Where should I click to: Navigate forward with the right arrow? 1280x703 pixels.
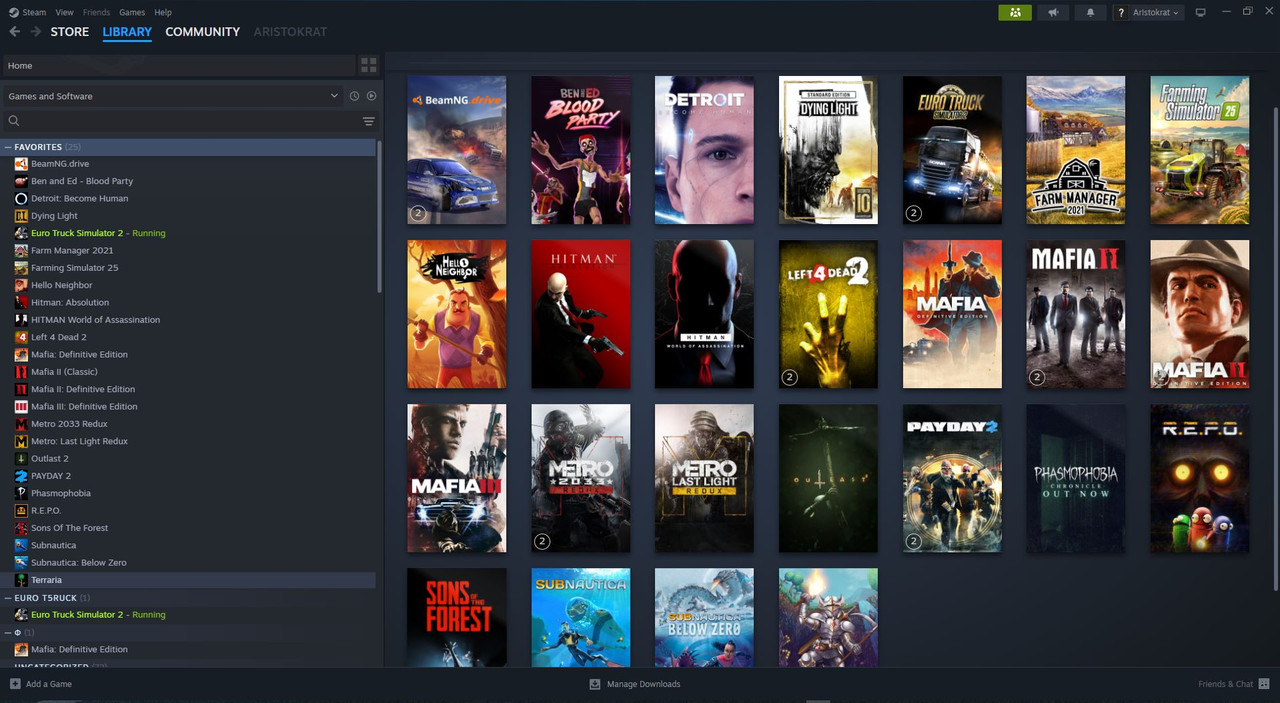(36, 32)
